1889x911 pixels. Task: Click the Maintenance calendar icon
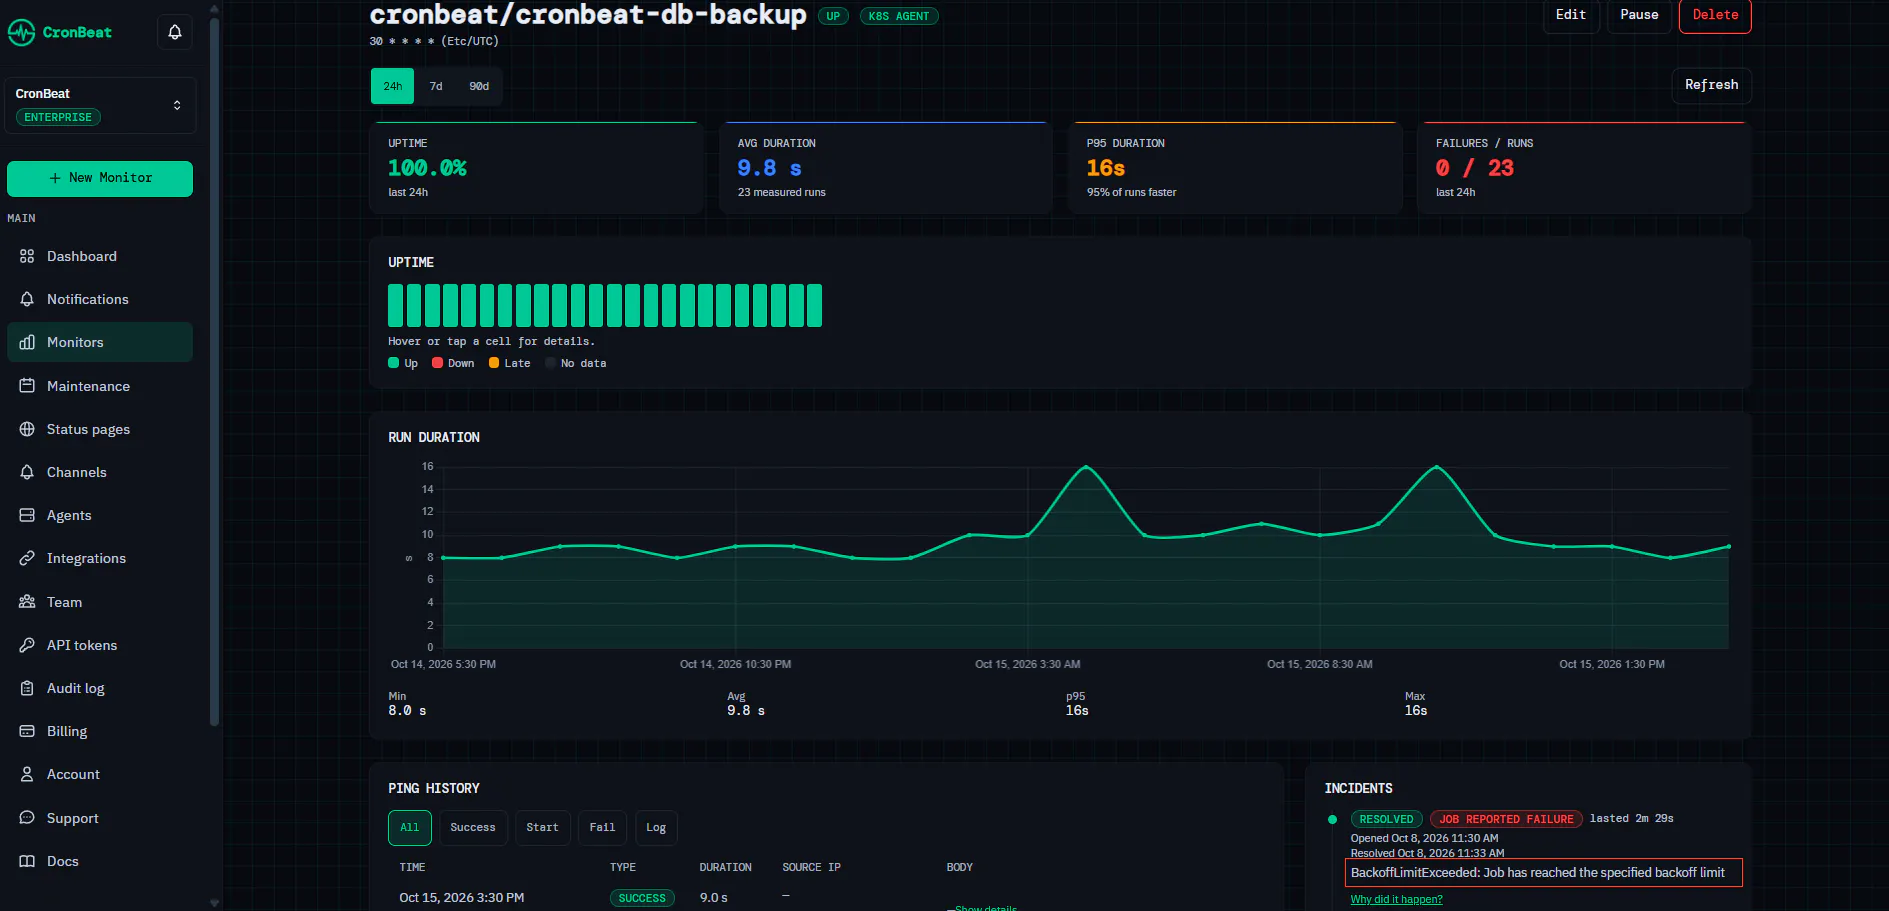pos(27,386)
